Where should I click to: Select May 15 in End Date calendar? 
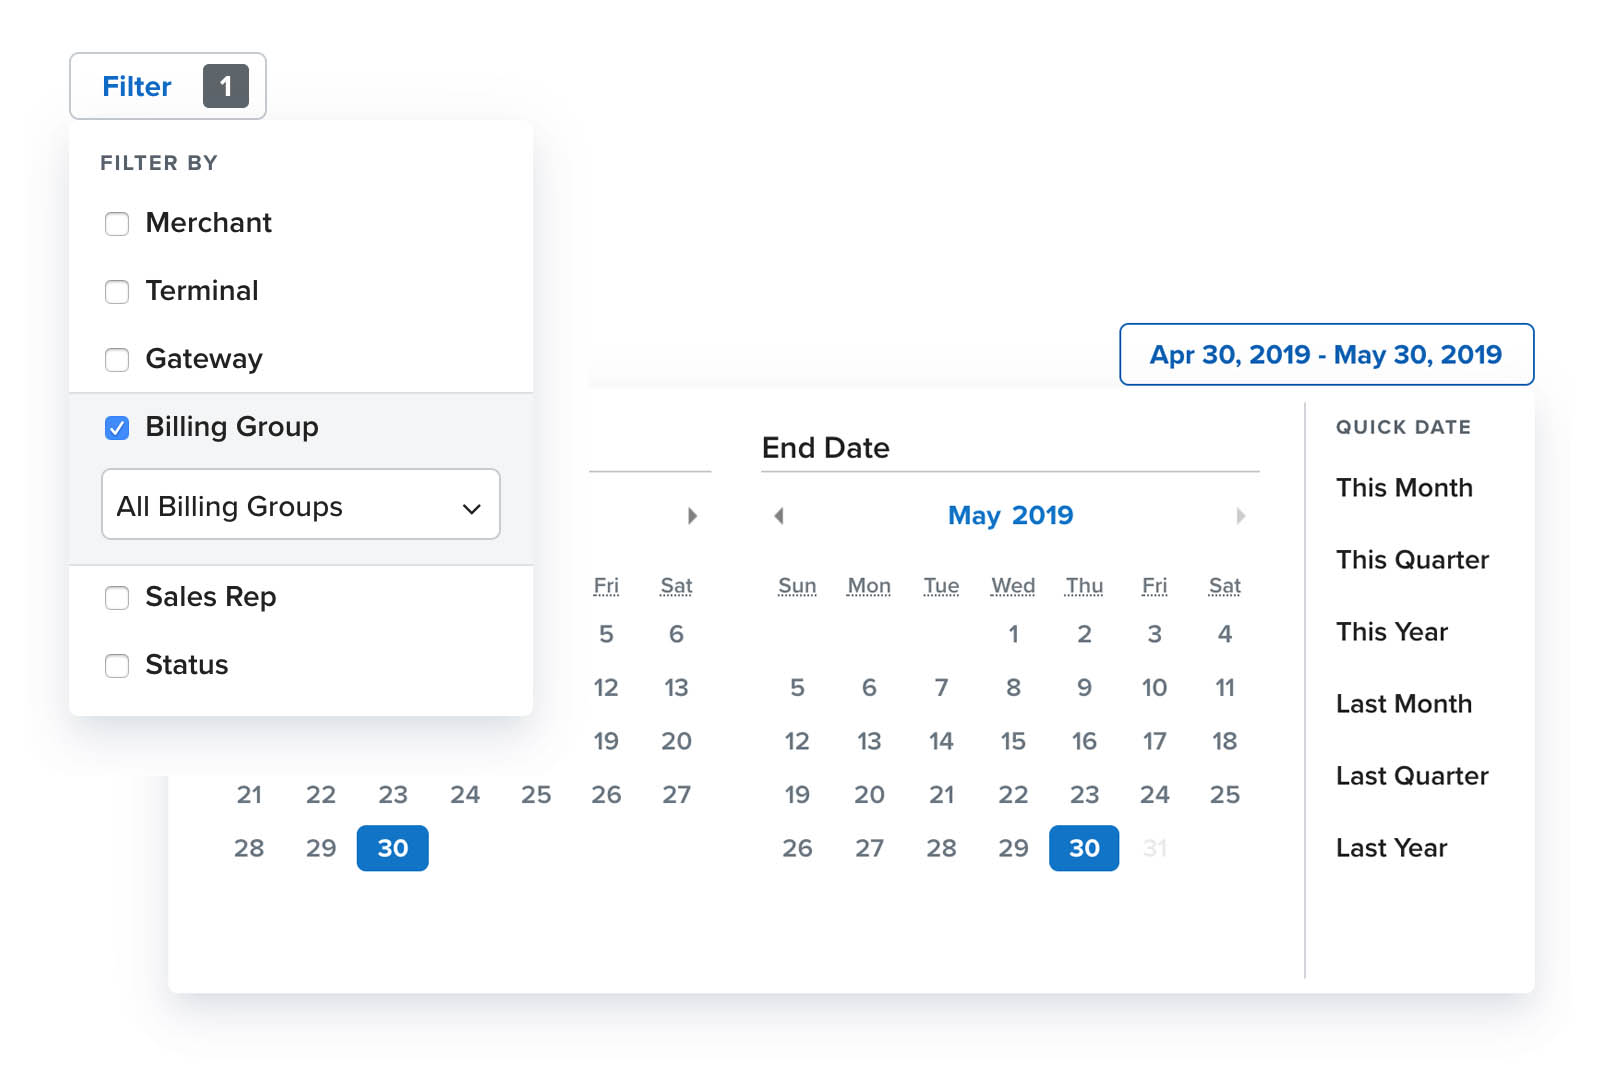coord(1013,741)
